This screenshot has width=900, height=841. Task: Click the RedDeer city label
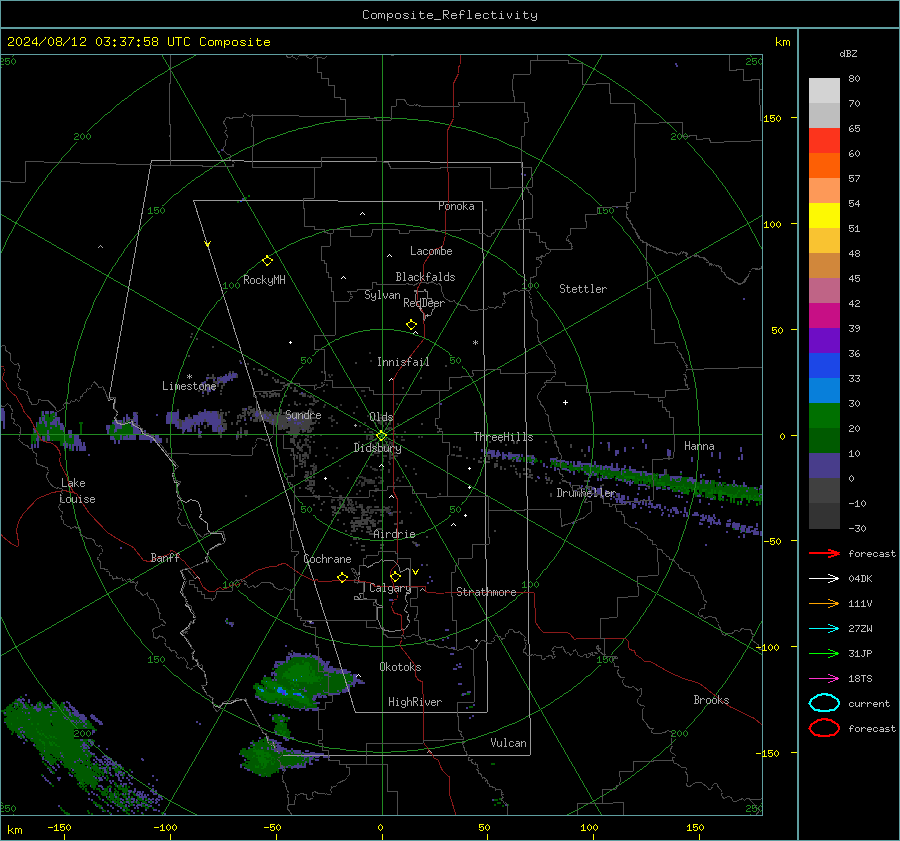(424, 303)
